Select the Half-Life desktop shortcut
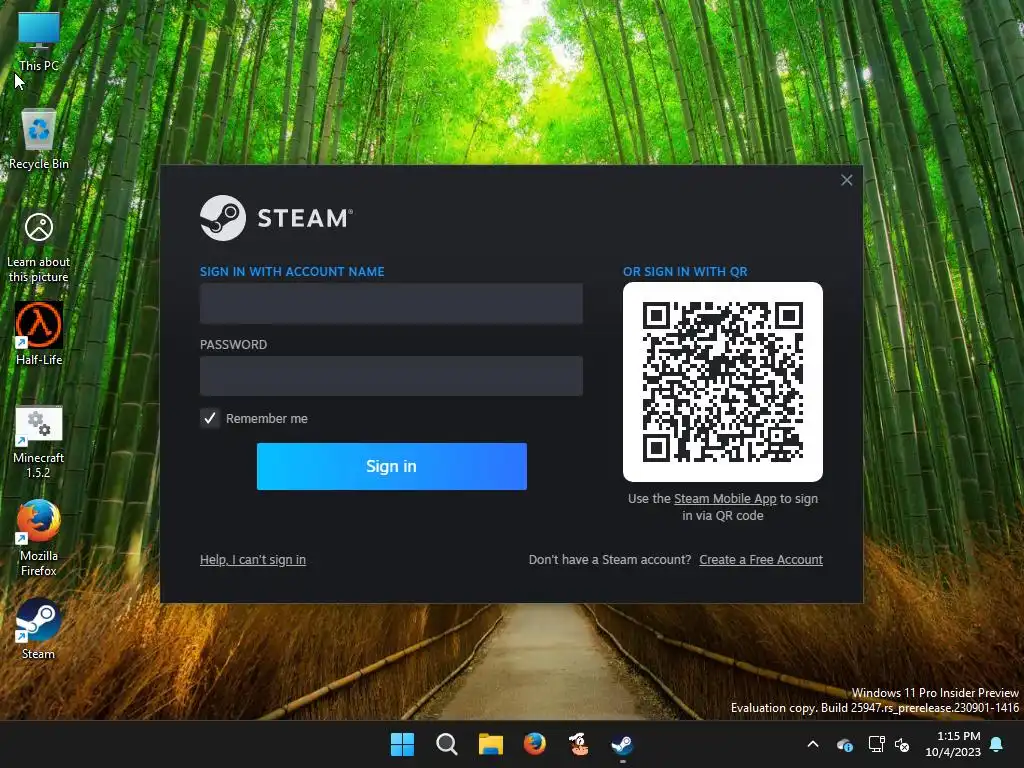The image size is (1024, 768). [x=39, y=334]
